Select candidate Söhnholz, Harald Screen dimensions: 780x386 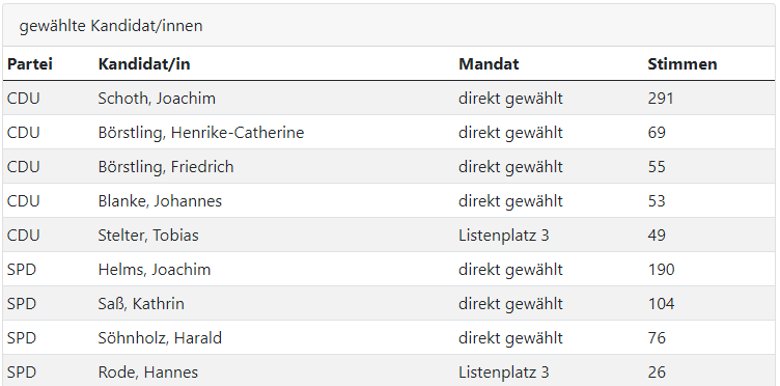(160, 338)
